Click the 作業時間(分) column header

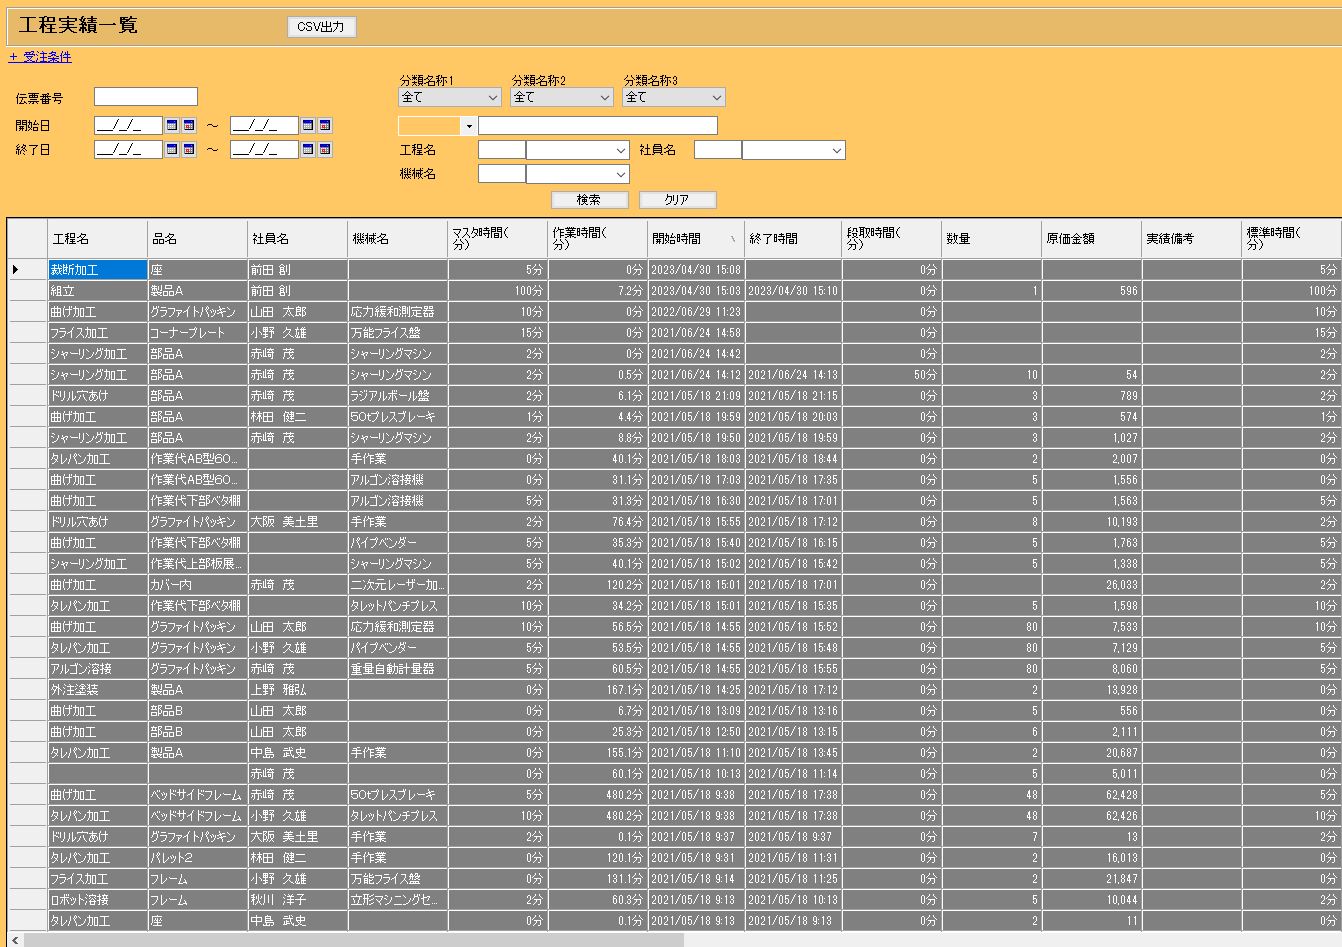tap(598, 239)
